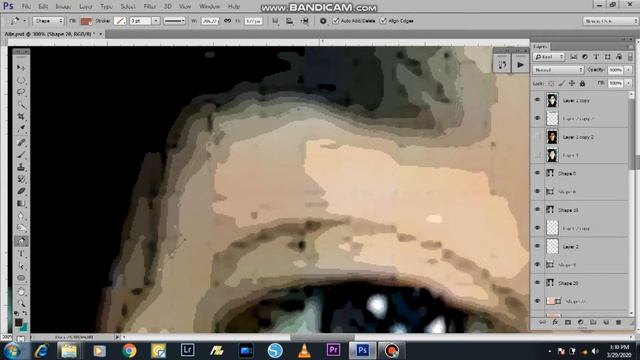Select the Eraser tool
640x360 pixels.
point(21,191)
